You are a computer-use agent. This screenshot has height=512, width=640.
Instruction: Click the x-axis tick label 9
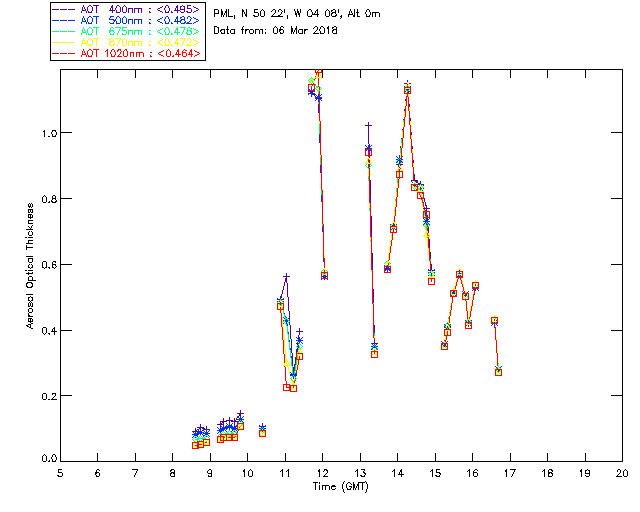click(210, 473)
